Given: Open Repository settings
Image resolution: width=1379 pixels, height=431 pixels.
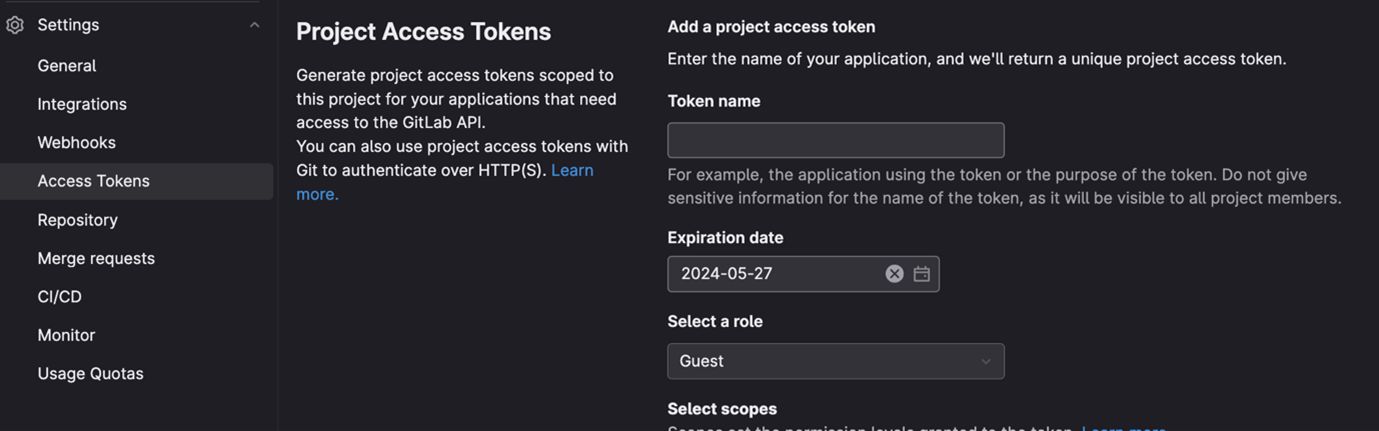Looking at the screenshot, I should pos(78,220).
